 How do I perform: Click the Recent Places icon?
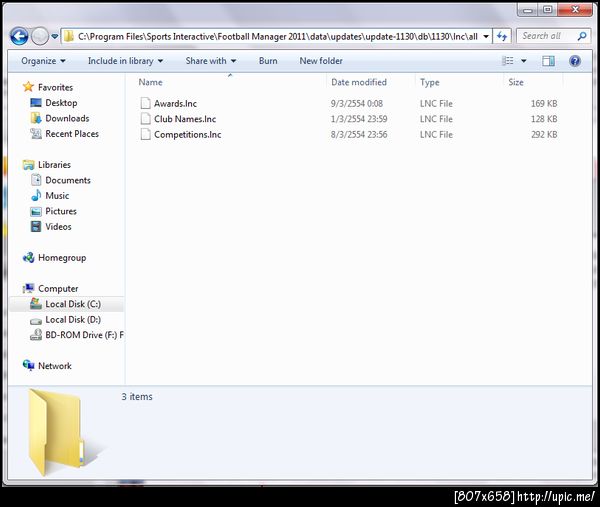tap(36, 134)
